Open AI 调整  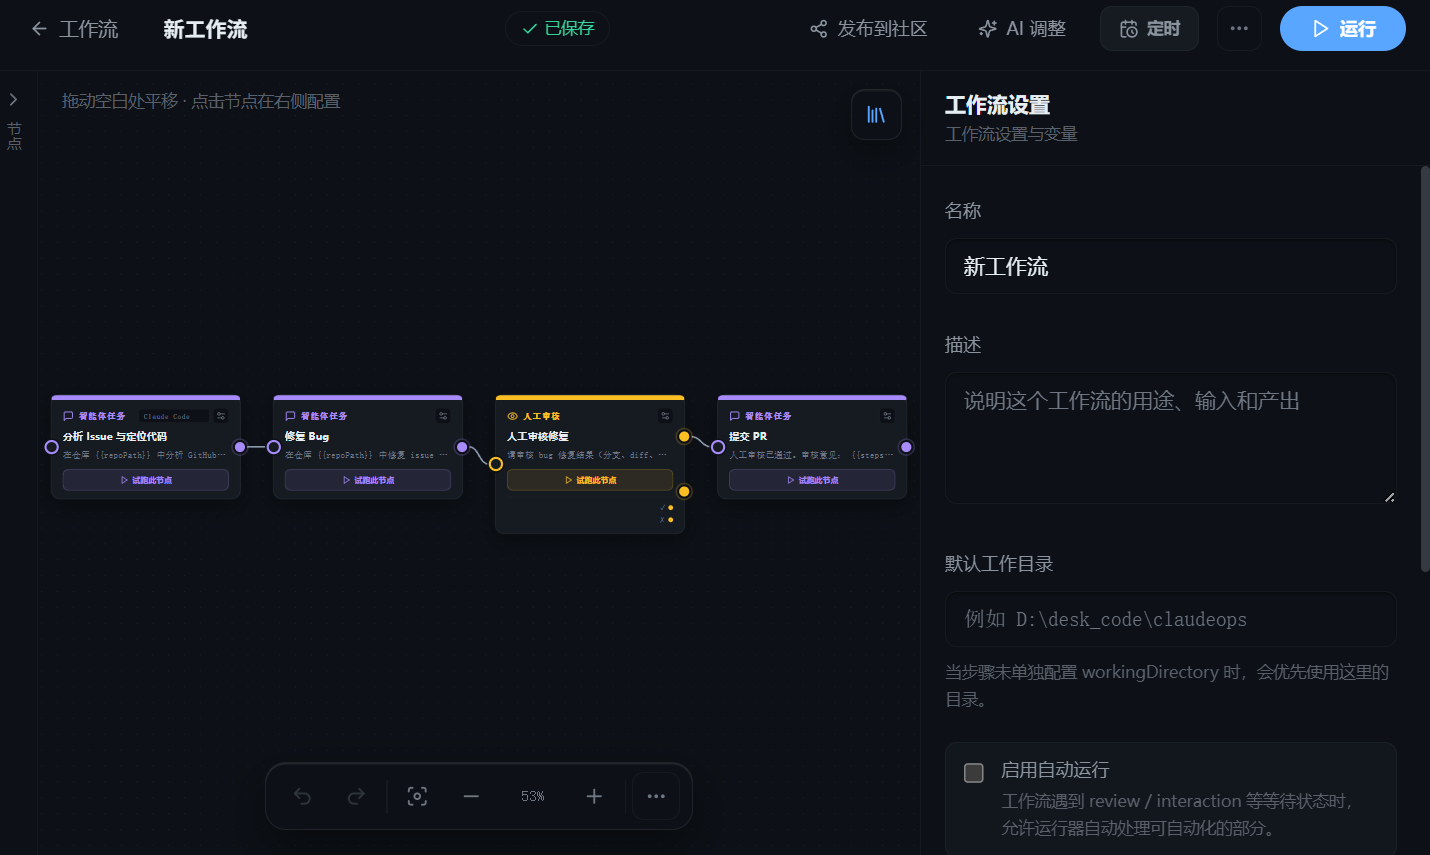1022,29
